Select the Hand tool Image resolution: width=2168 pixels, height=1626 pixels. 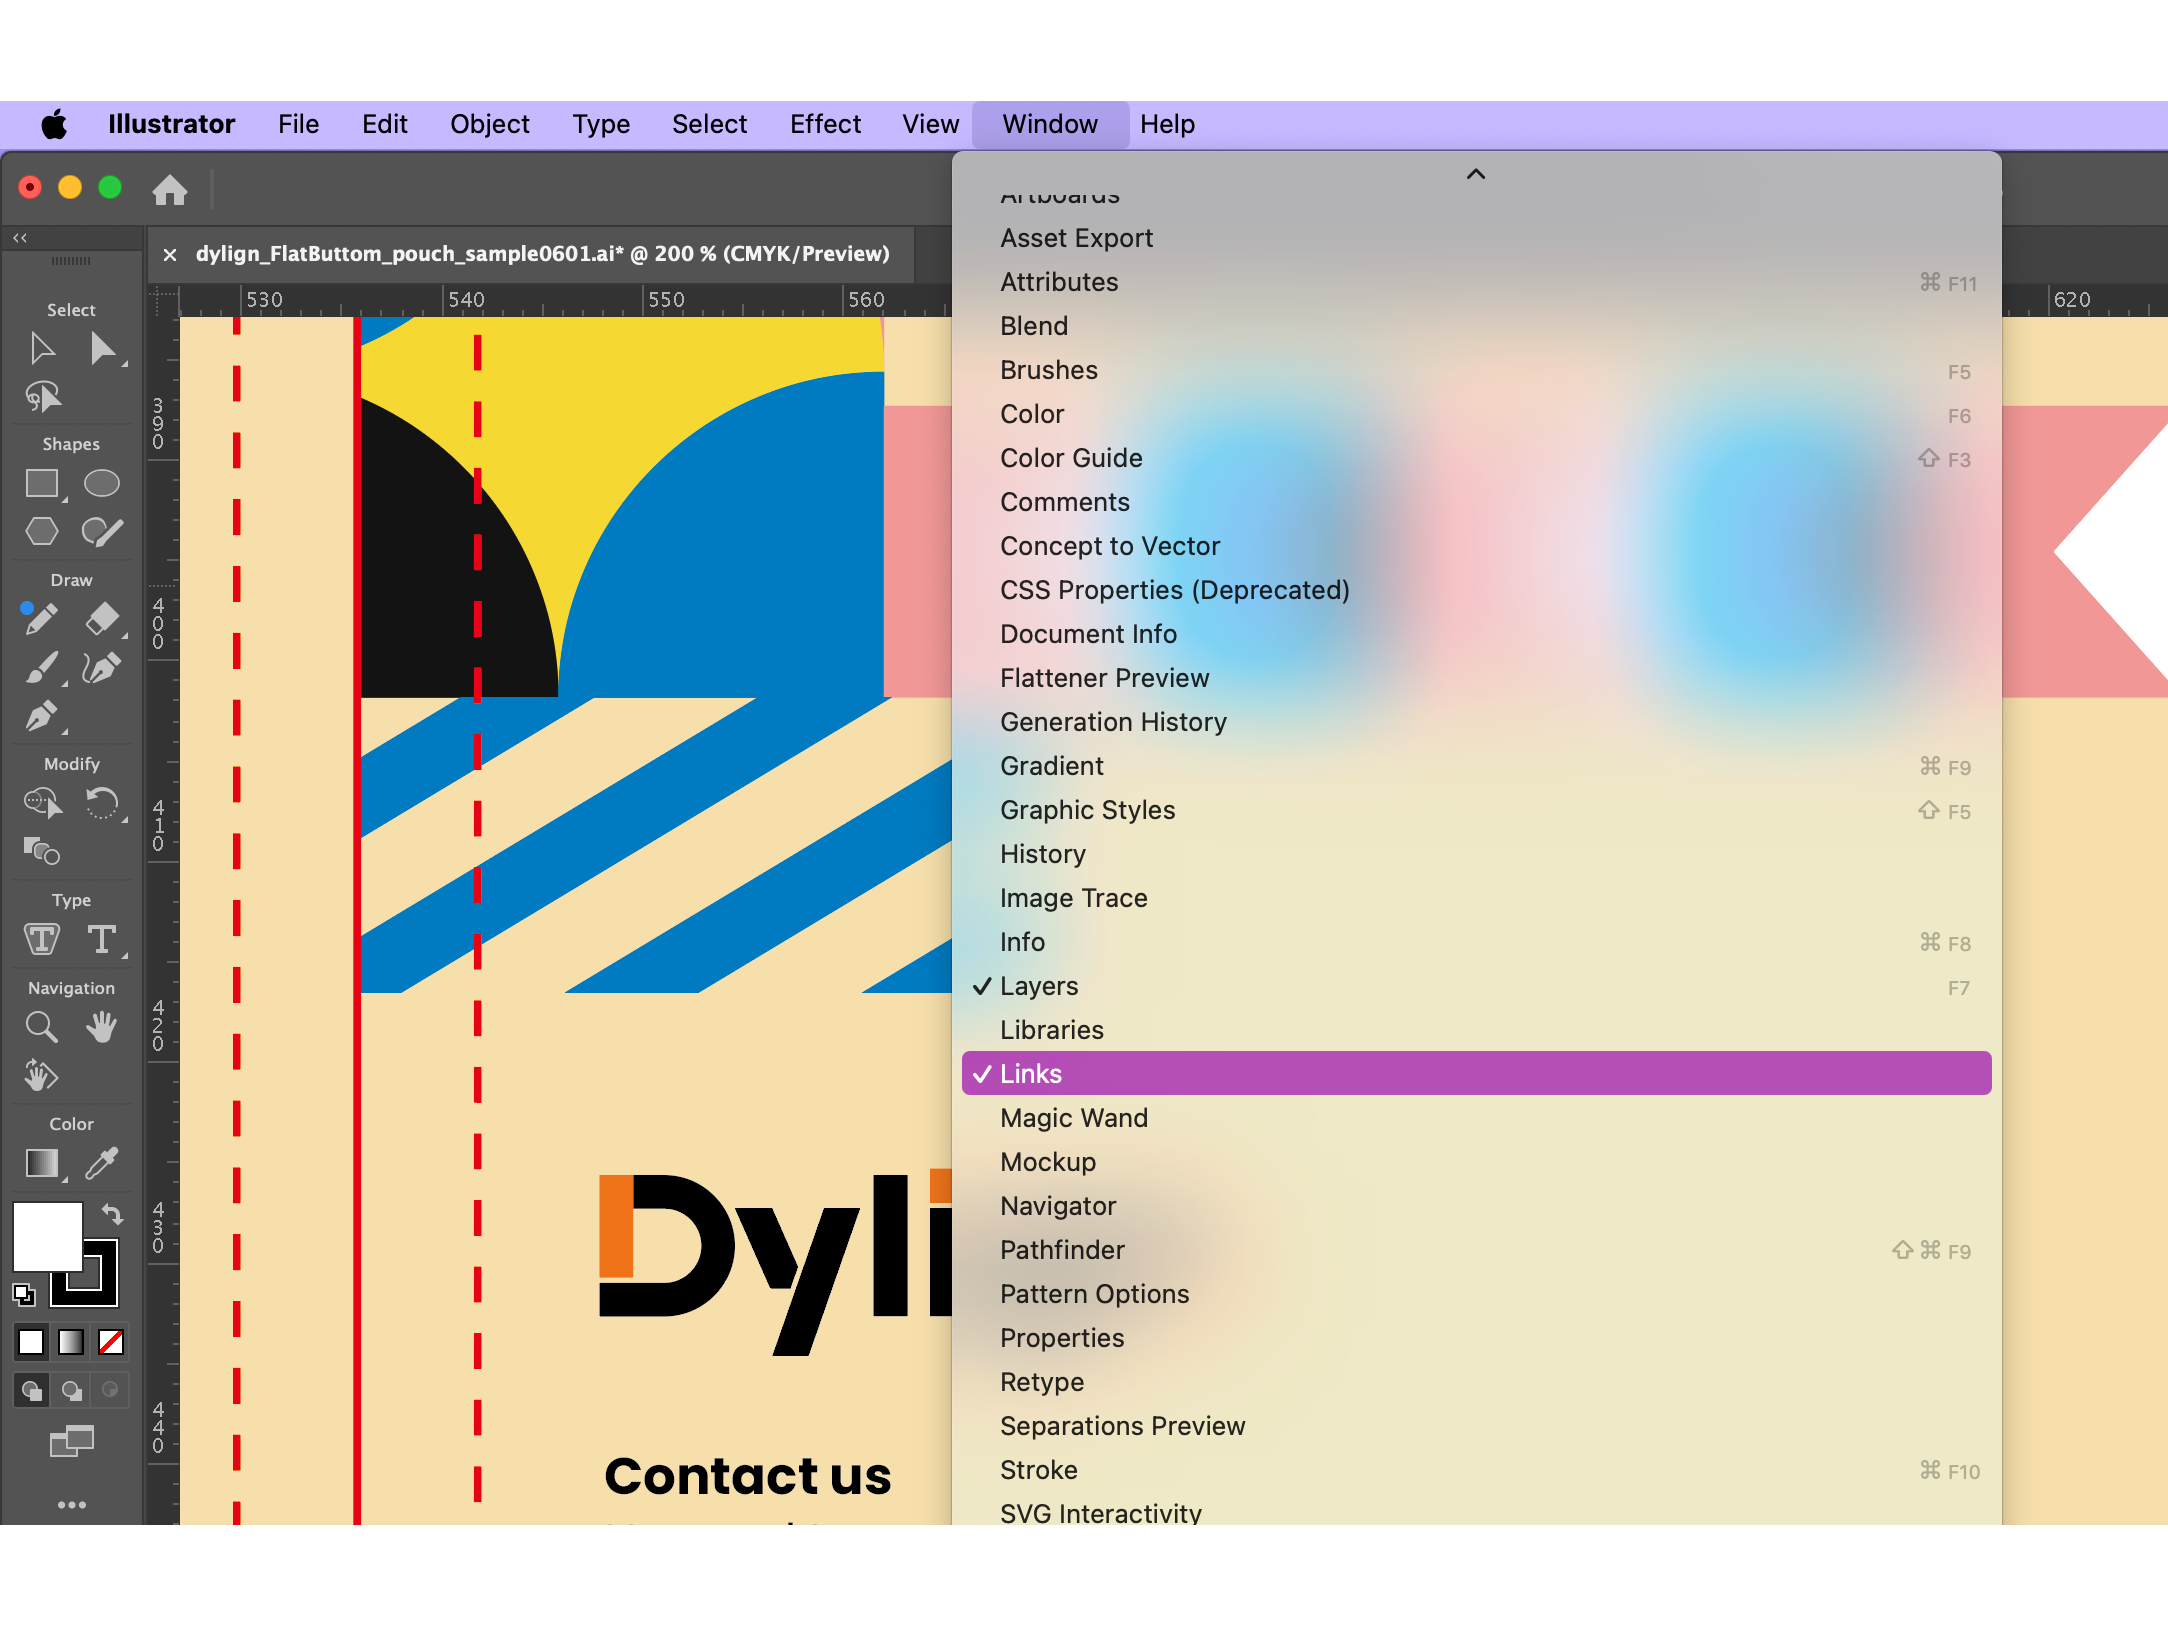102,1027
